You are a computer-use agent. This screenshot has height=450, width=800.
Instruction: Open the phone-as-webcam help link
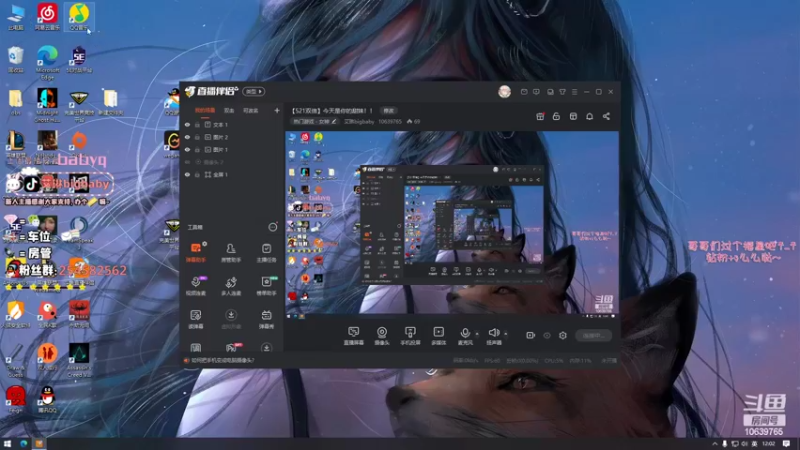point(223,360)
